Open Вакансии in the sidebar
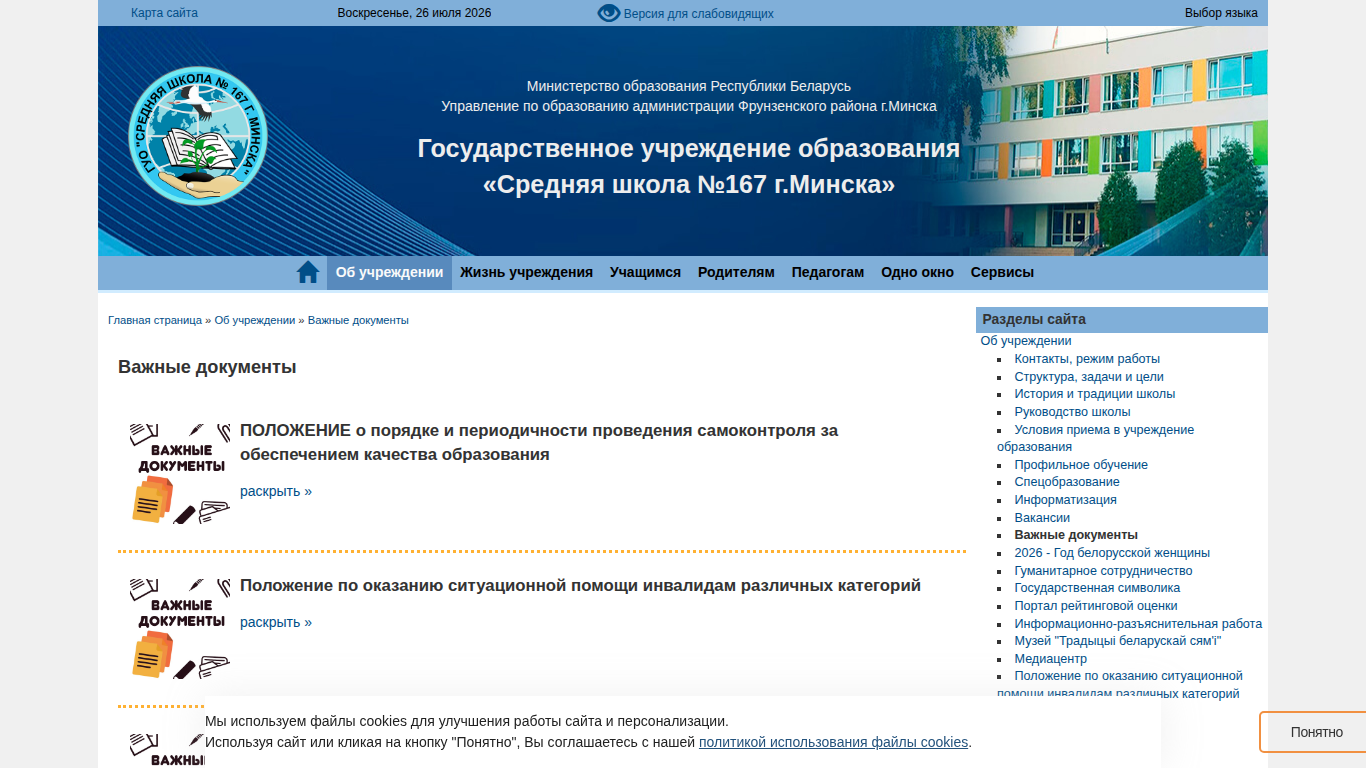Screen dimensions: 1366x768 (1042, 518)
